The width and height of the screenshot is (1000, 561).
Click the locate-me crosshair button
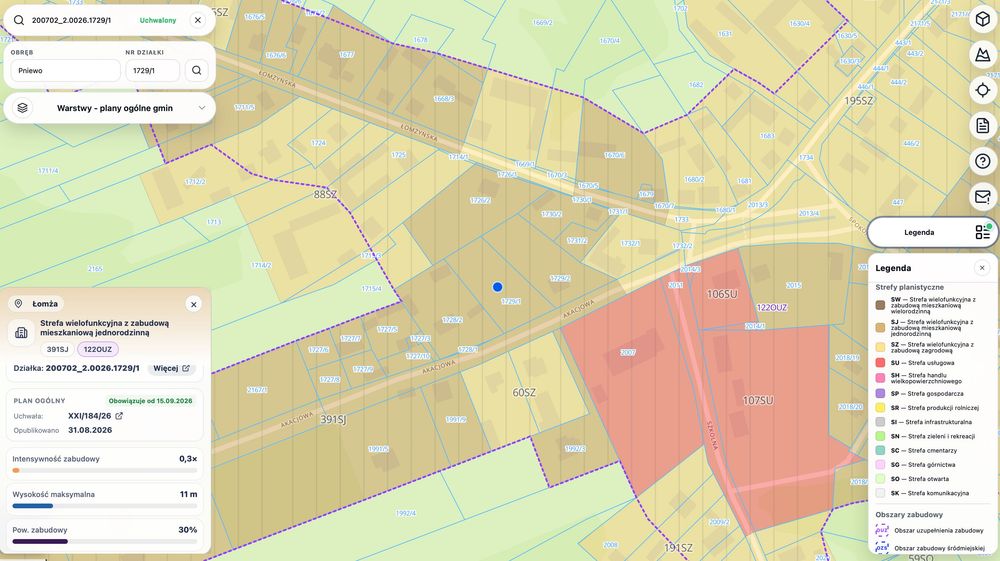[x=983, y=91]
